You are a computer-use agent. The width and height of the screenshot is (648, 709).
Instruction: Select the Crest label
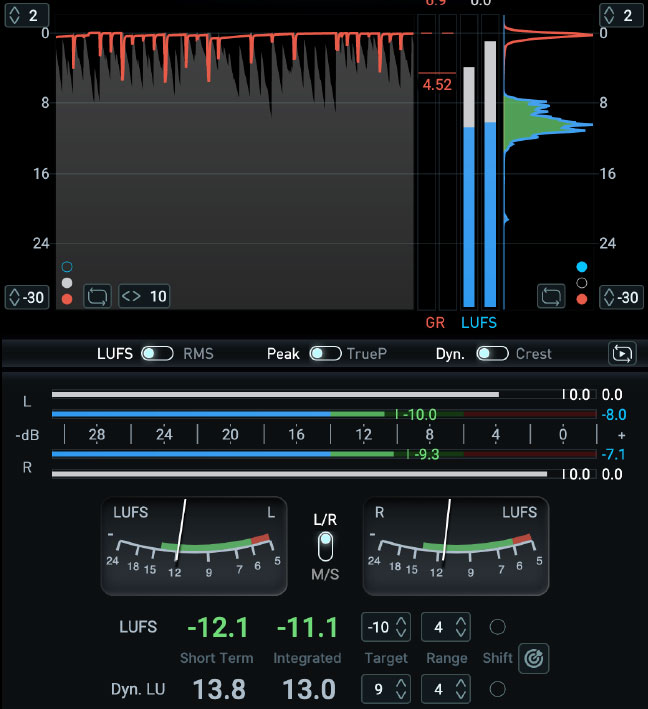point(534,354)
